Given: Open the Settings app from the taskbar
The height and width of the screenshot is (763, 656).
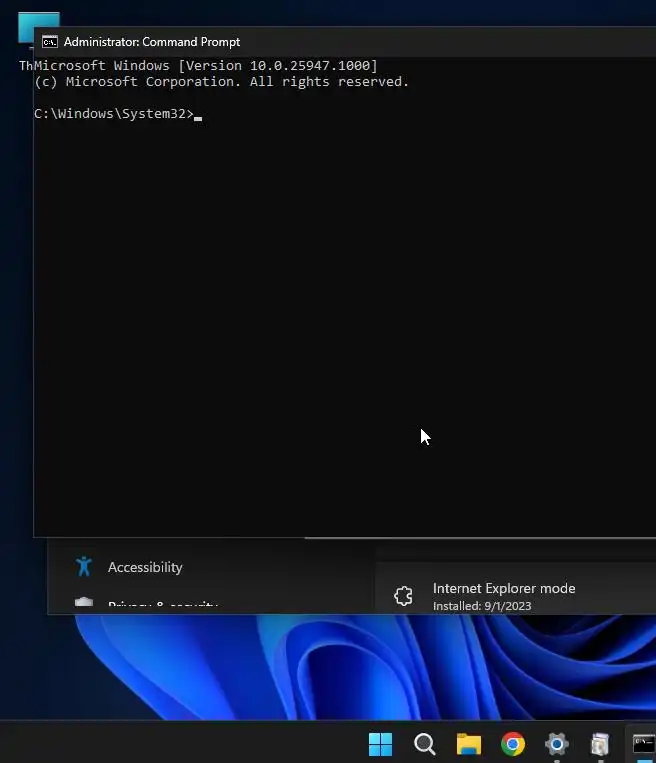Looking at the screenshot, I should (x=557, y=744).
